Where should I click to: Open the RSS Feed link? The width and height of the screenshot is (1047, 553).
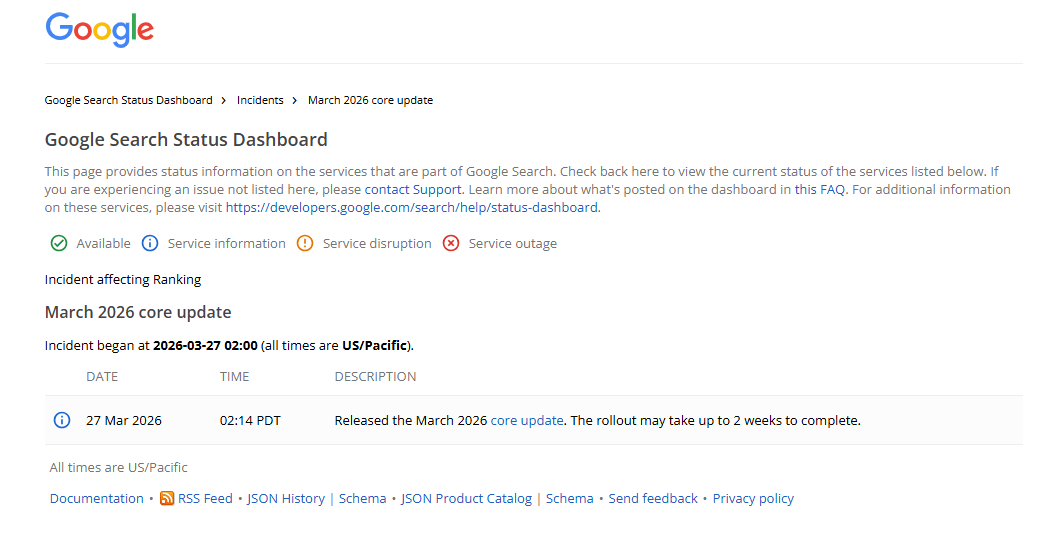[205, 498]
